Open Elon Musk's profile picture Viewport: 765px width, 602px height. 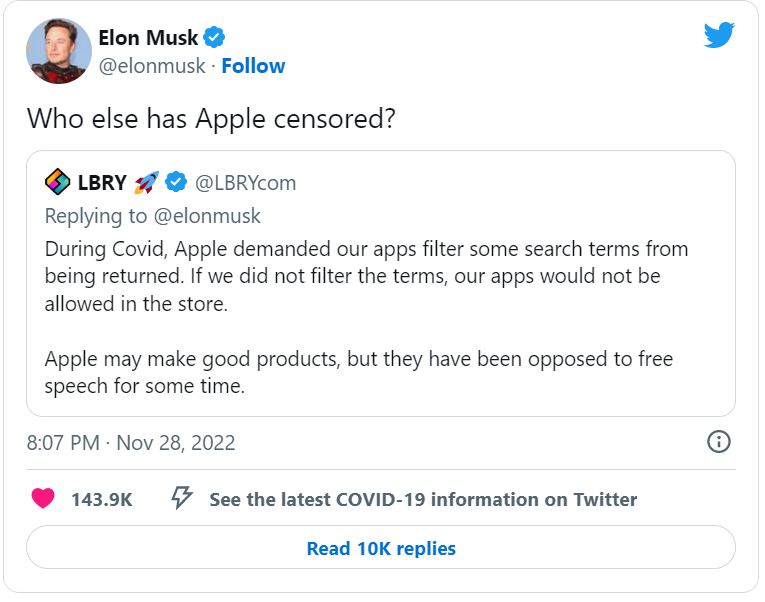[x=59, y=51]
